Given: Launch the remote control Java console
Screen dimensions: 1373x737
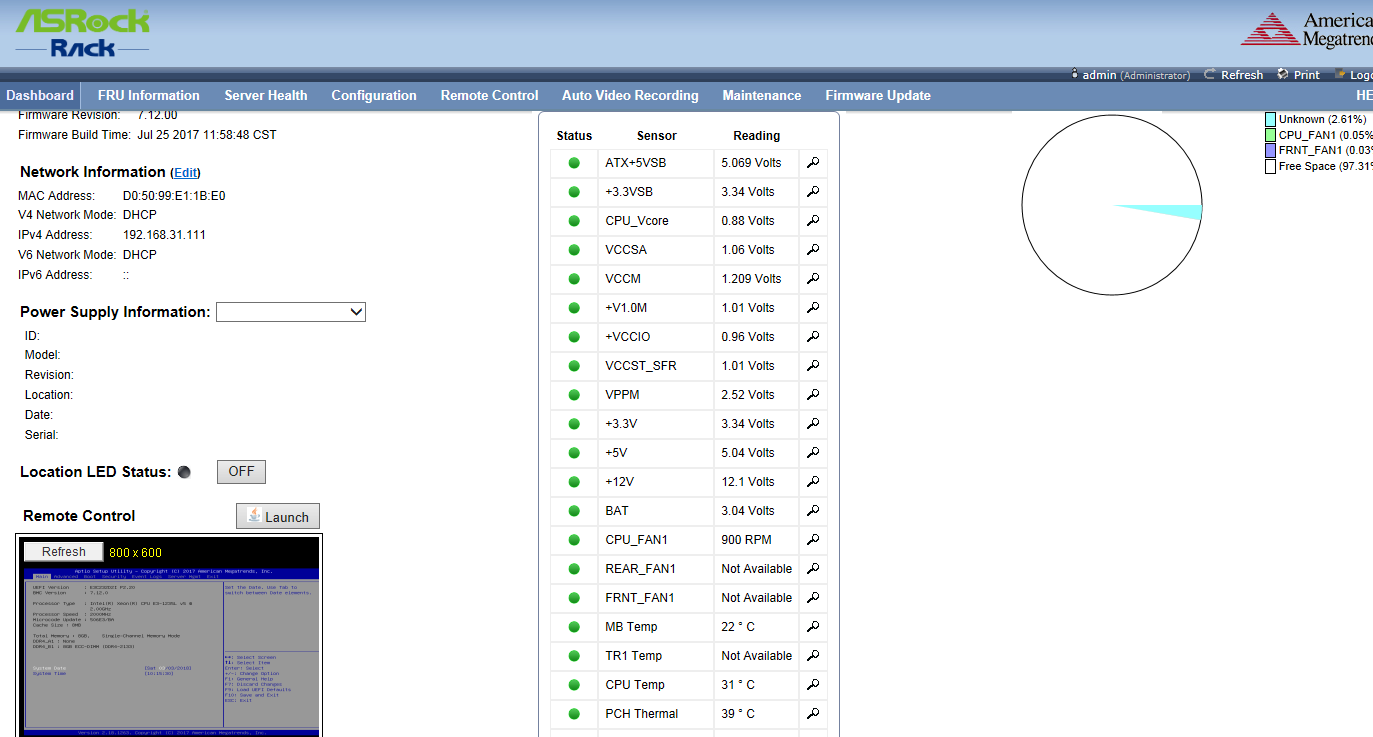Looking at the screenshot, I should [x=278, y=517].
